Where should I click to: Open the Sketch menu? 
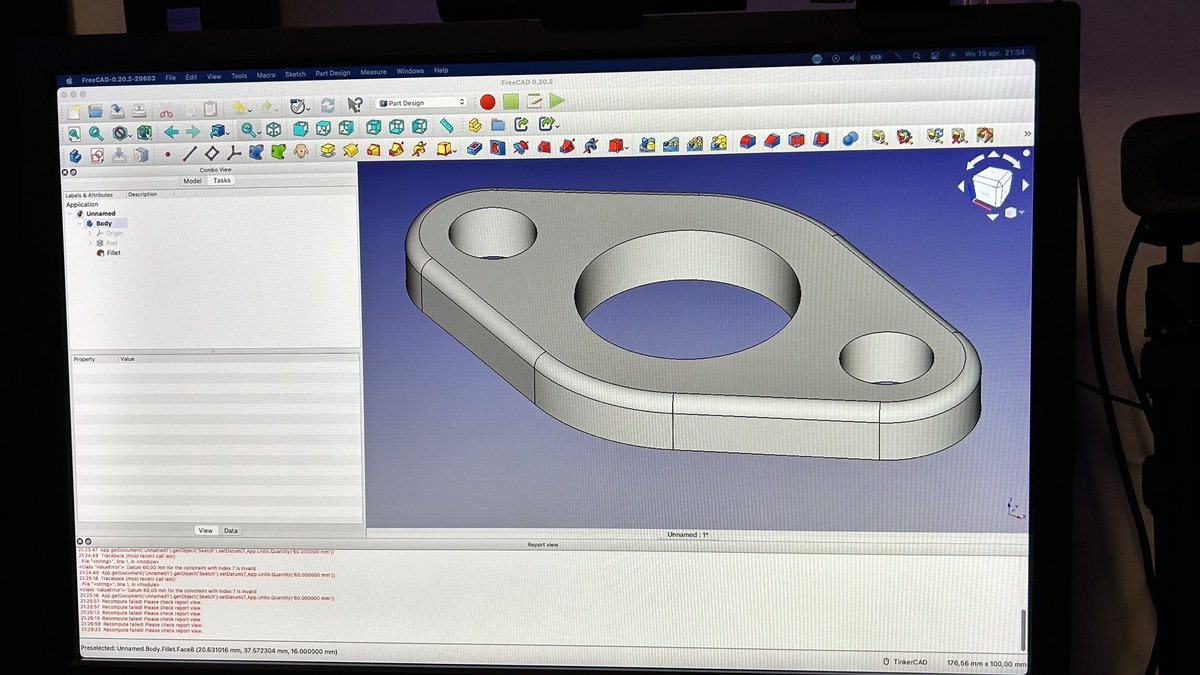295,75
